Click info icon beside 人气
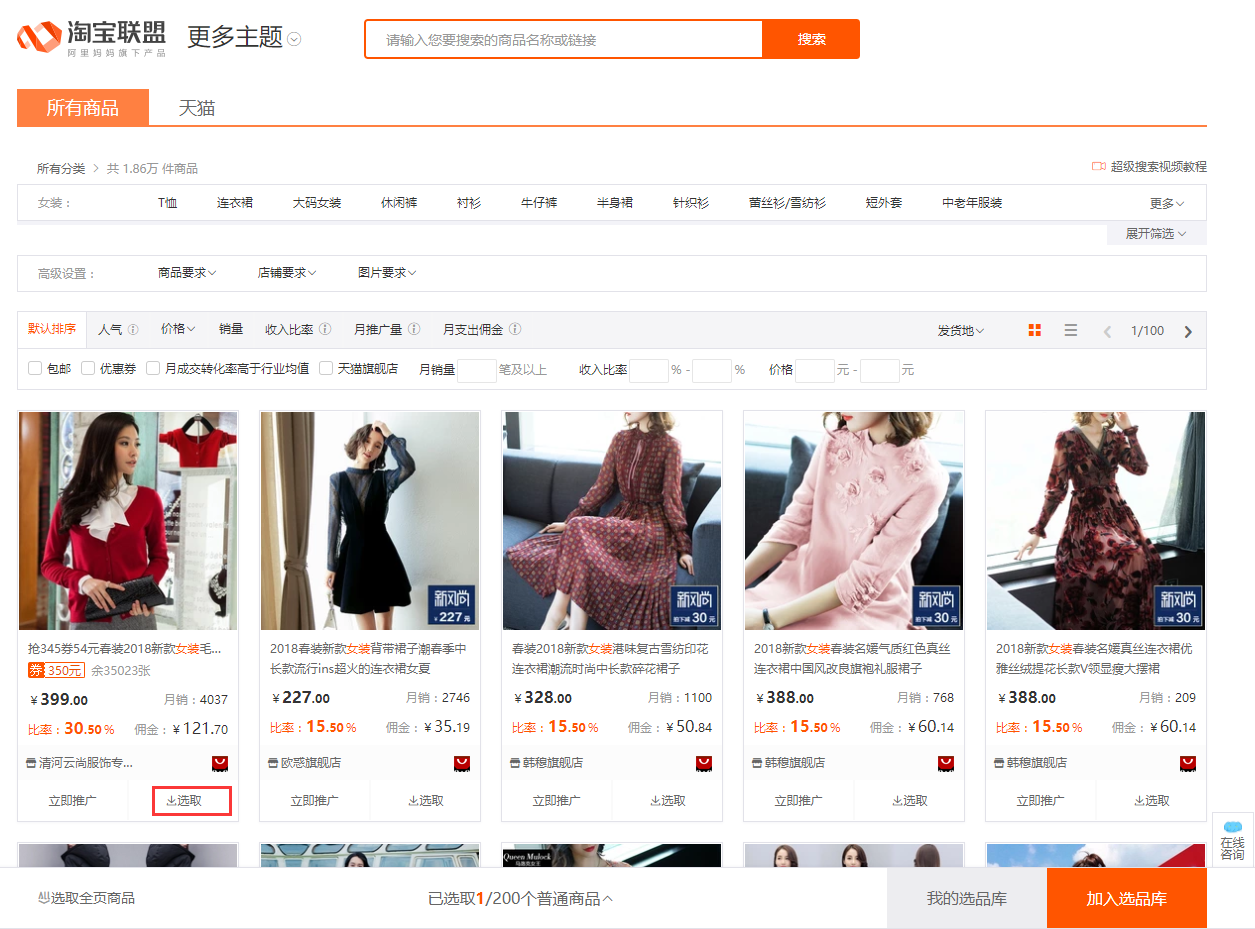 (x=133, y=329)
